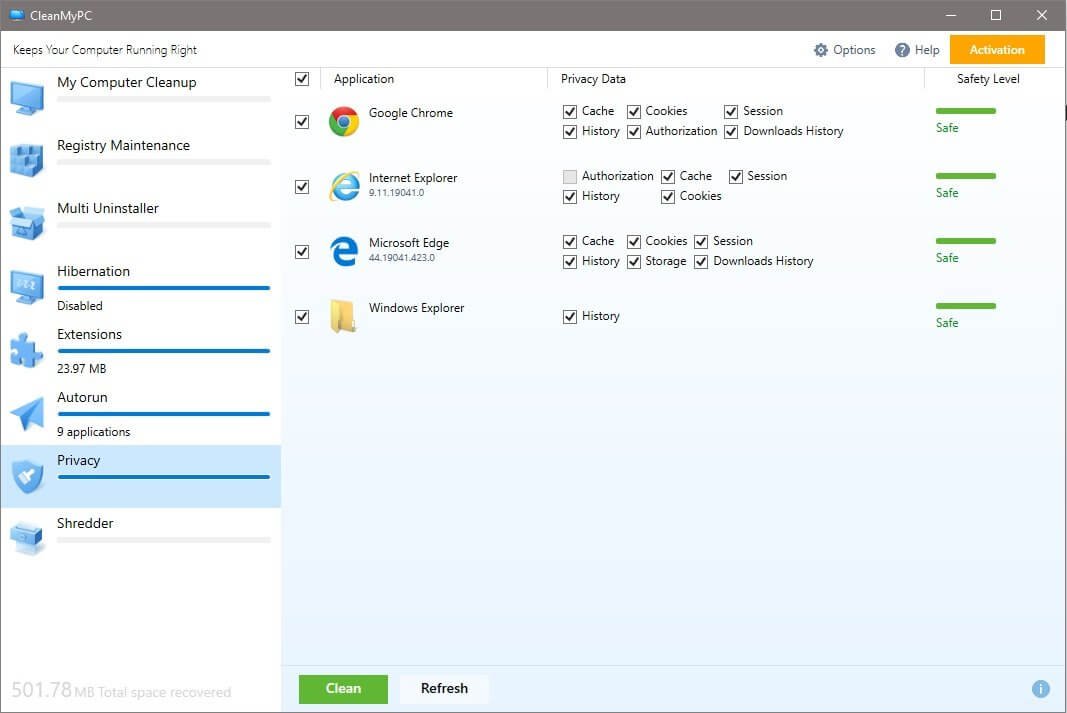Click the green Clean button
The width and height of the screenshot is (1067, 713).
click(x=343, y=689)
